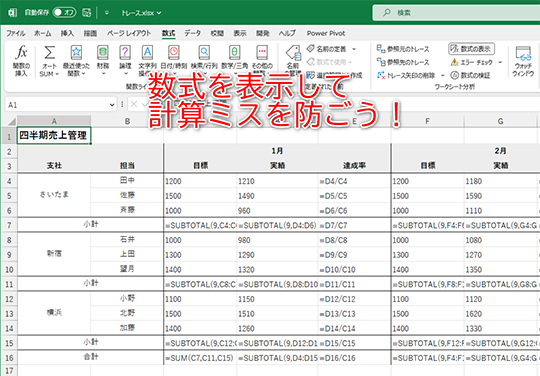Open the Name Manager tag icon
540x376 pixels.
point(293,53)
